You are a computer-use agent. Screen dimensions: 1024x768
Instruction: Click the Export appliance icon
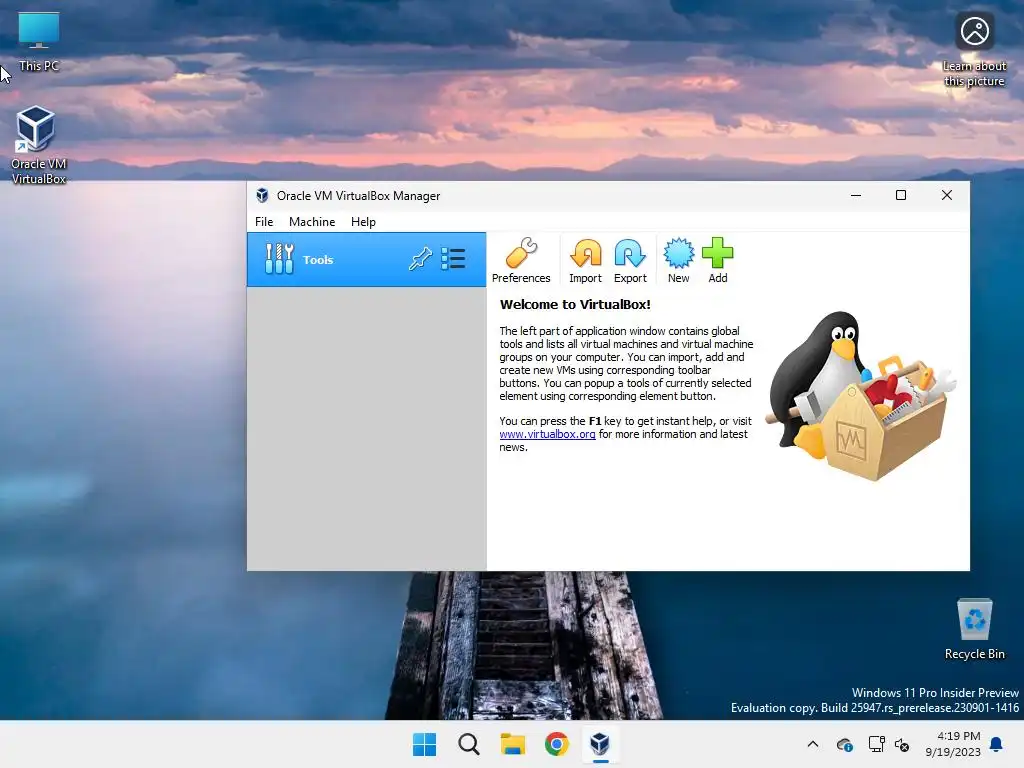(630, 261)
